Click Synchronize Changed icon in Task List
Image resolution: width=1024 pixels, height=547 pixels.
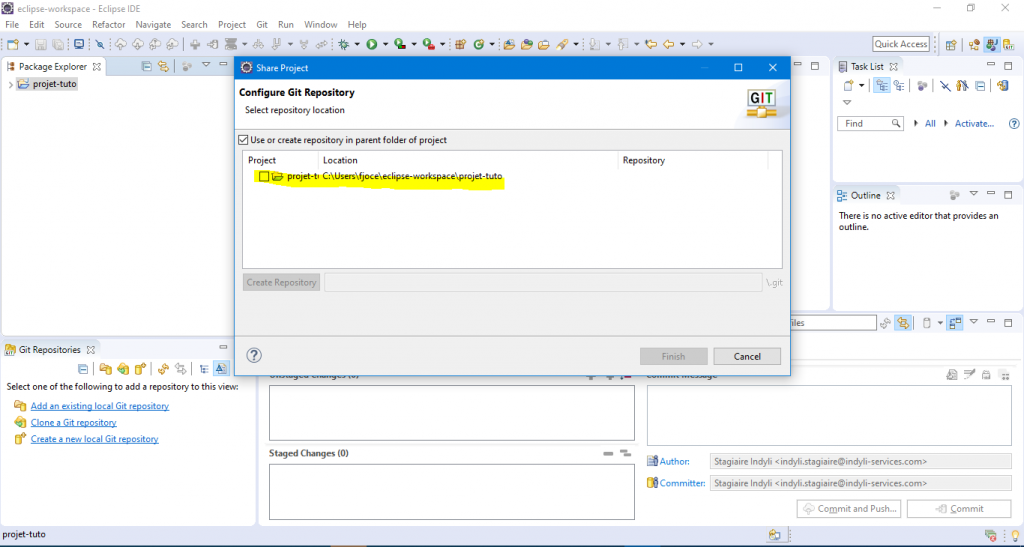(1002, 86)
